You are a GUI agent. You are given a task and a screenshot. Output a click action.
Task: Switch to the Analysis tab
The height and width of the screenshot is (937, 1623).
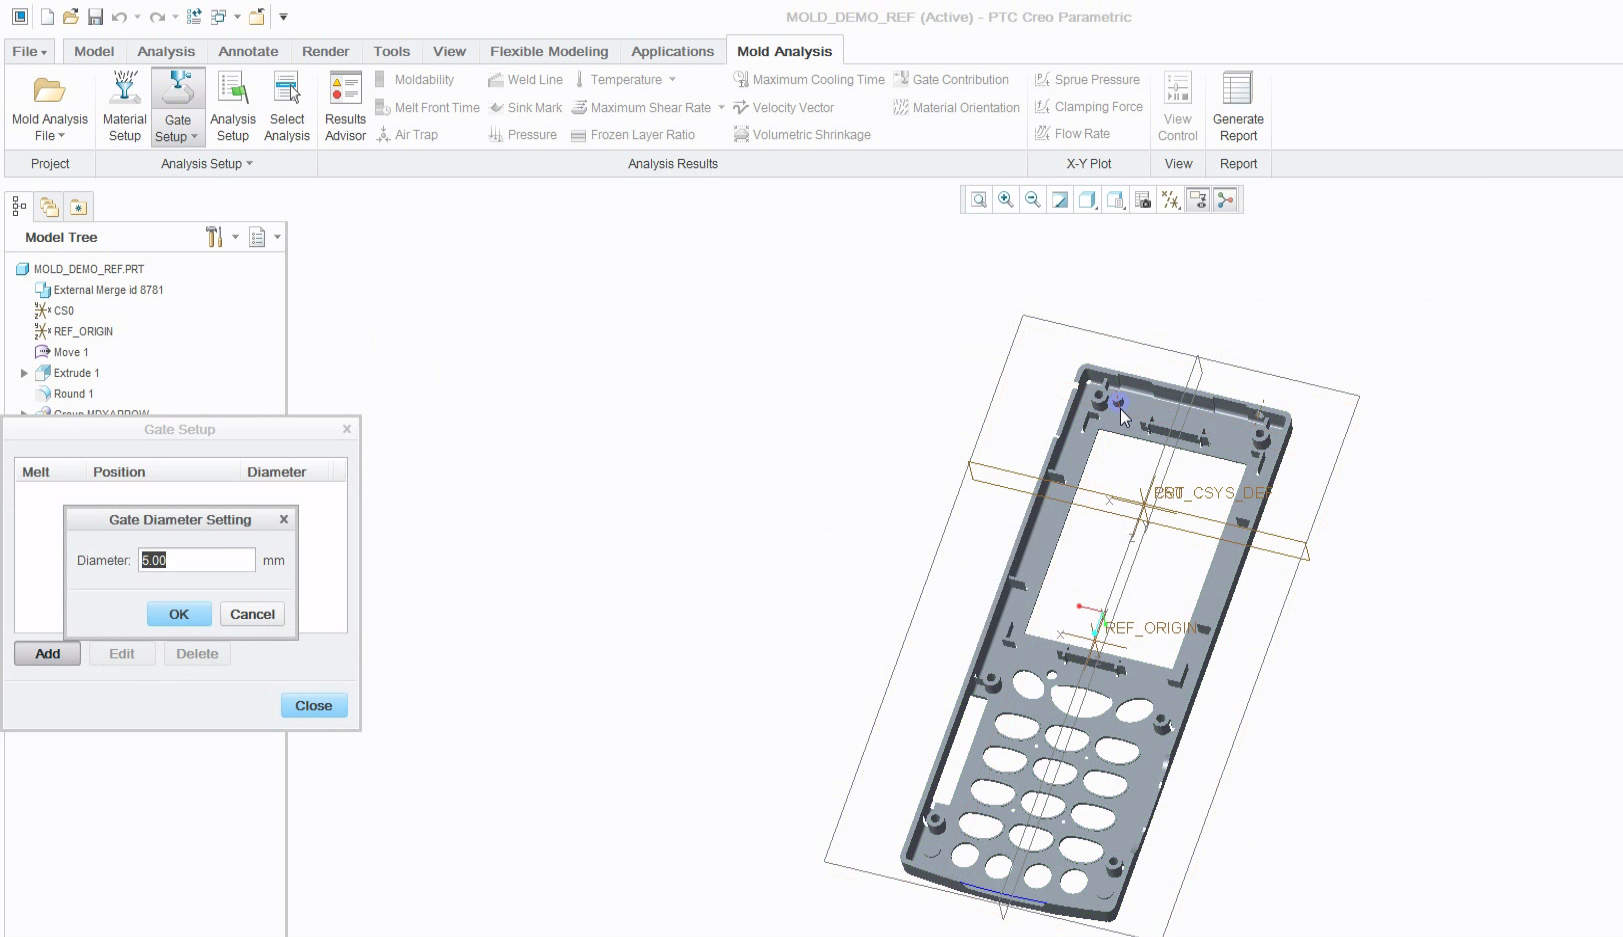166,51
